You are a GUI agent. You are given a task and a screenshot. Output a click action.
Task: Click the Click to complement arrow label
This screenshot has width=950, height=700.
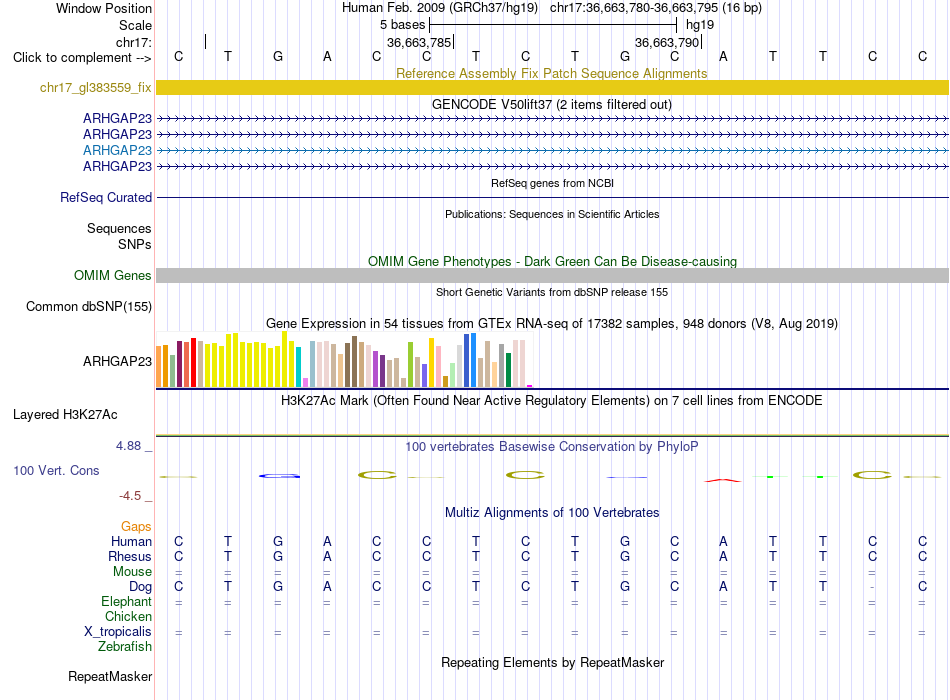pos(82,58)
